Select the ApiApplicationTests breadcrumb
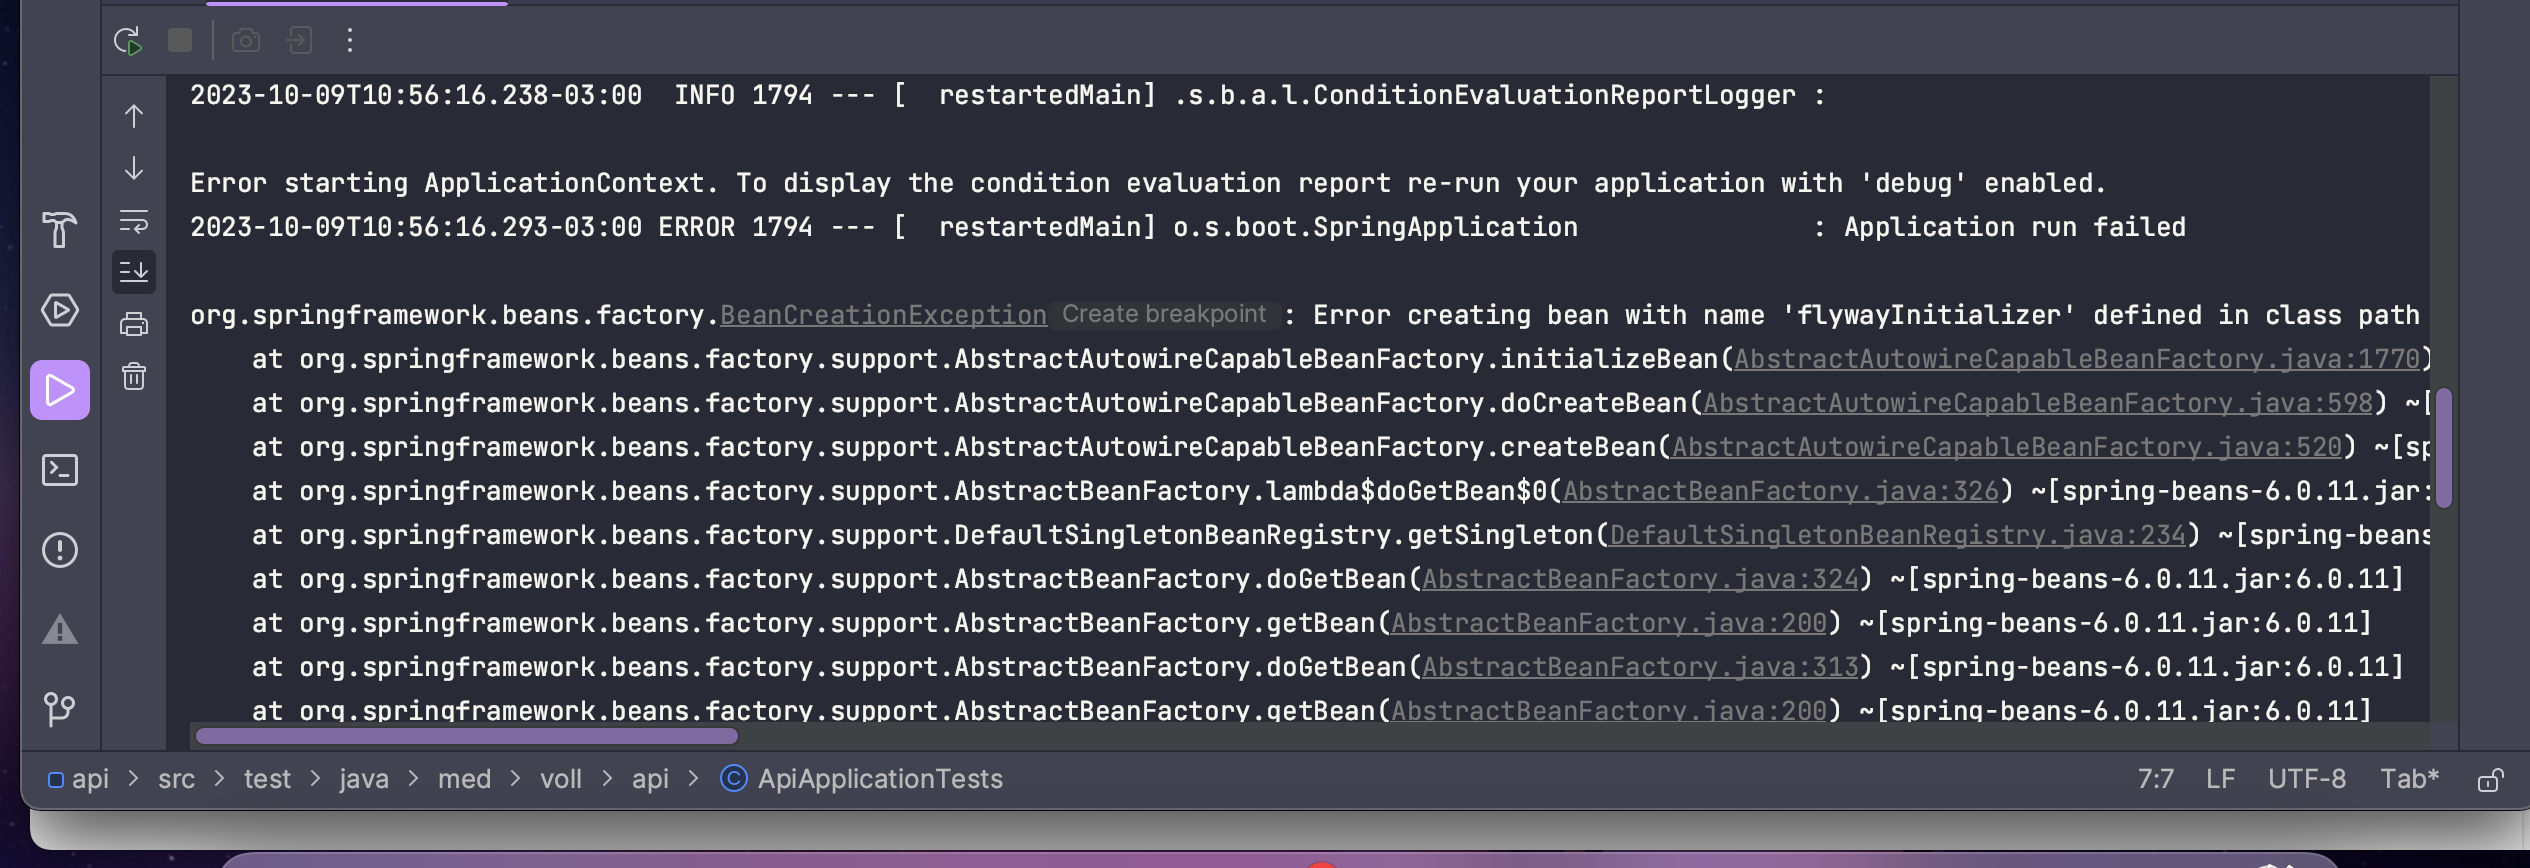 click(861, 779)
